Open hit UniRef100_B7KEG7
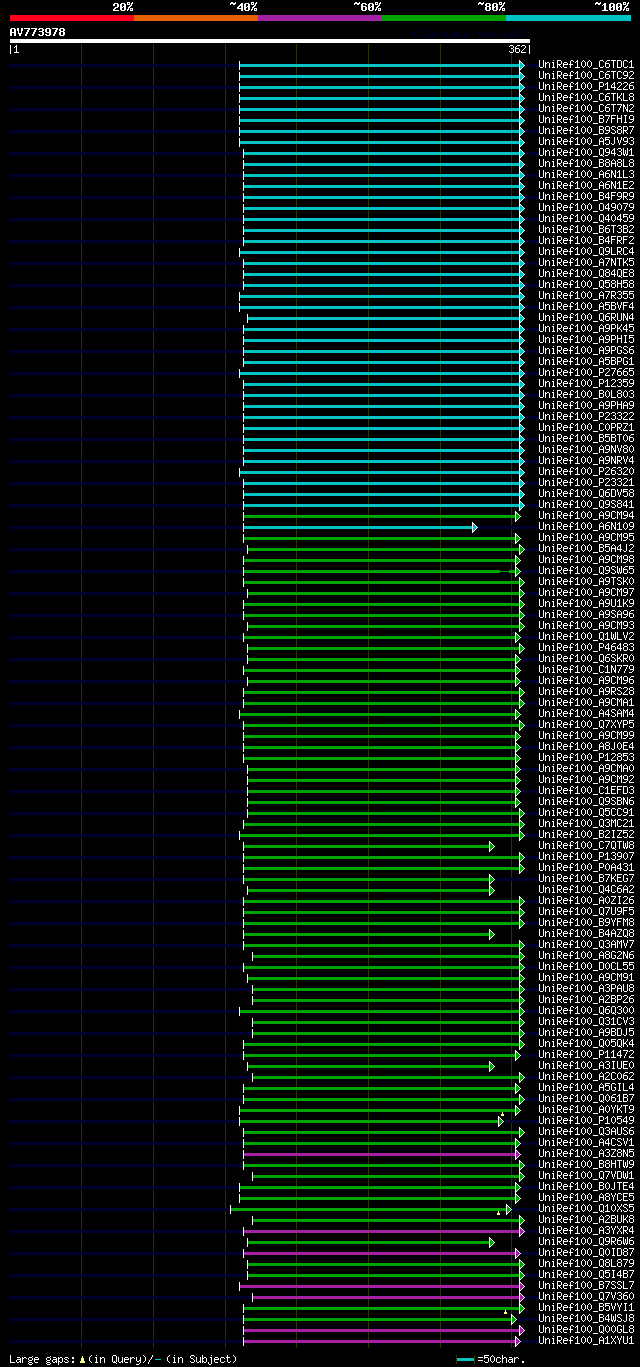 (x=586, y=879)
